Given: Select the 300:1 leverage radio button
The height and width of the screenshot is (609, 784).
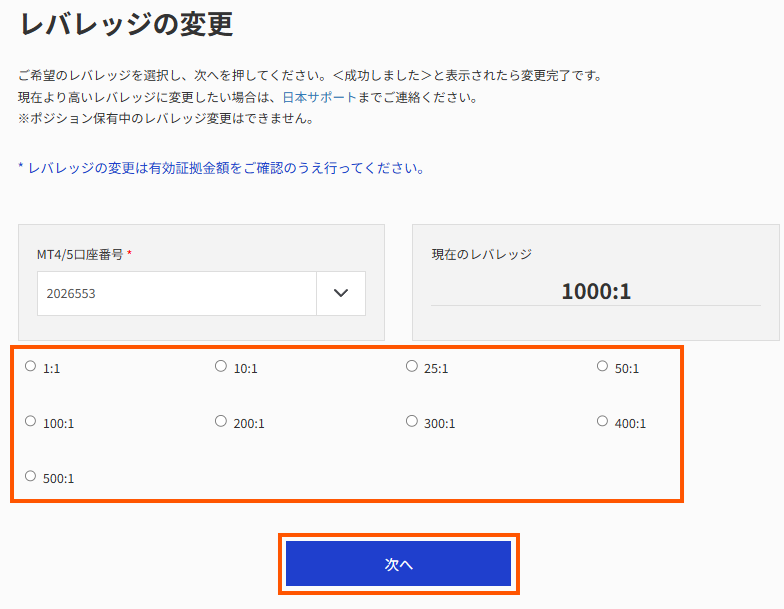Looking at the screenshot, I should pyautogui.click(x=412, y=421).
